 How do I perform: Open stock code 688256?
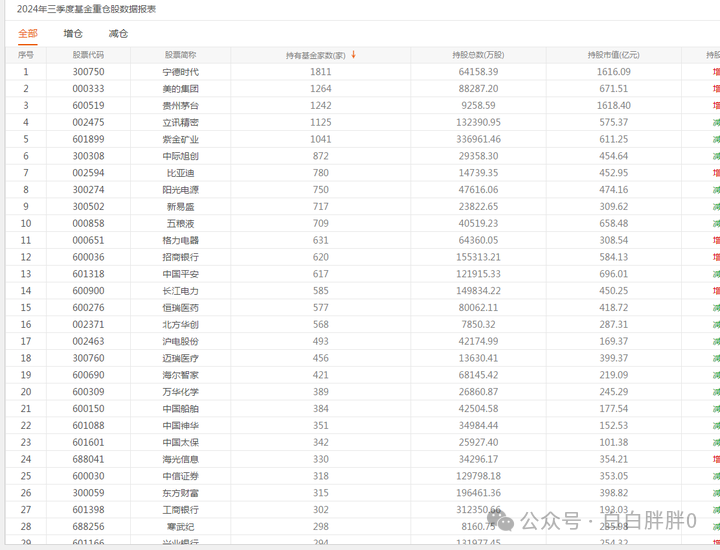click(x=88, y=527)
